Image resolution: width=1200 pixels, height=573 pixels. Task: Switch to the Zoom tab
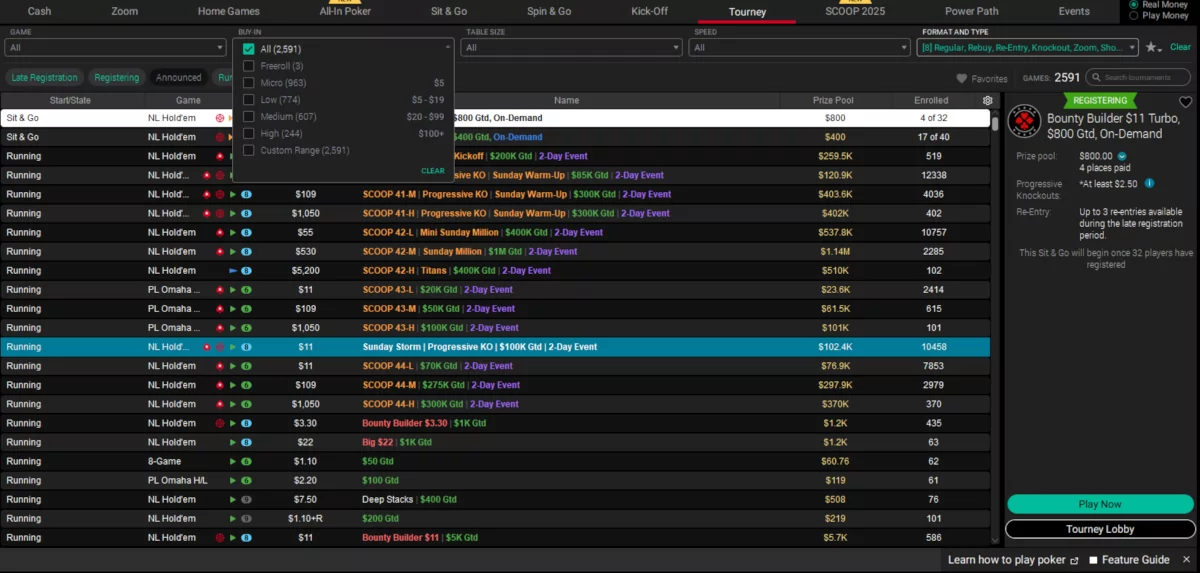(125, 12)
